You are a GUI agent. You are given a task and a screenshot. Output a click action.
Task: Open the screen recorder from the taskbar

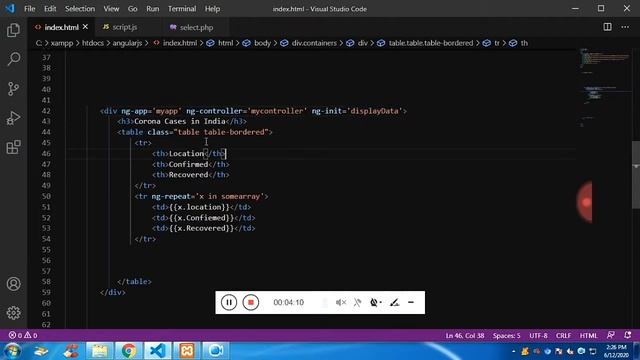coord(215,351)
